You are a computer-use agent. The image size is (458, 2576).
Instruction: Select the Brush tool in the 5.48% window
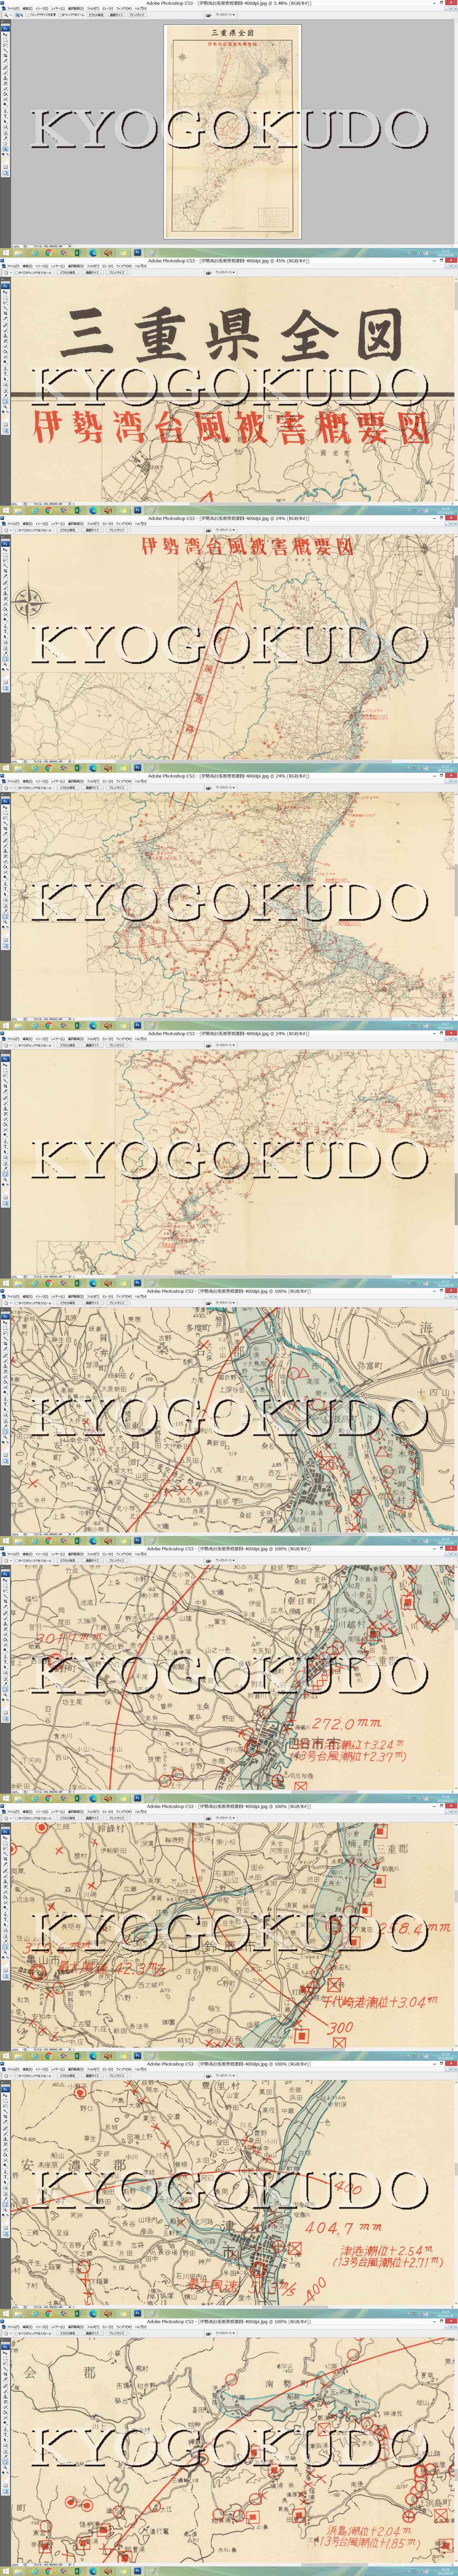click(5, 73)
